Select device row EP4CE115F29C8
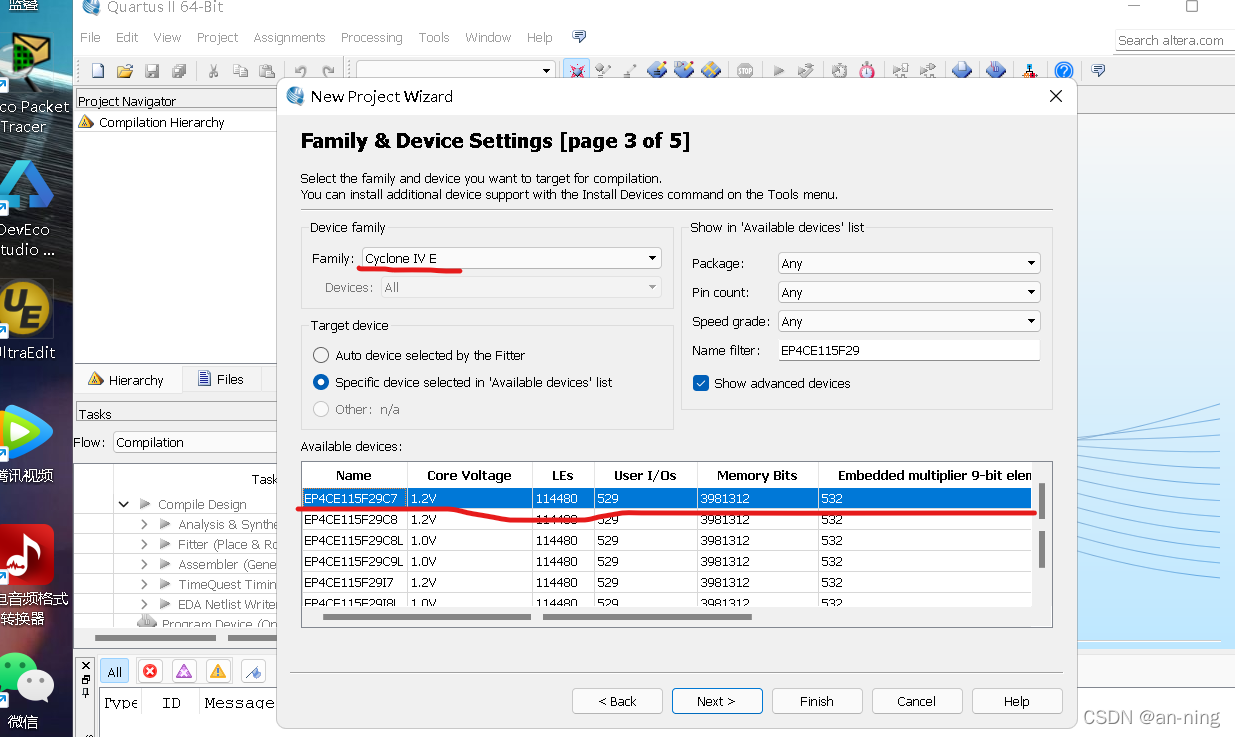Screen dimensions: 1235x737 [x=667, y=519]
